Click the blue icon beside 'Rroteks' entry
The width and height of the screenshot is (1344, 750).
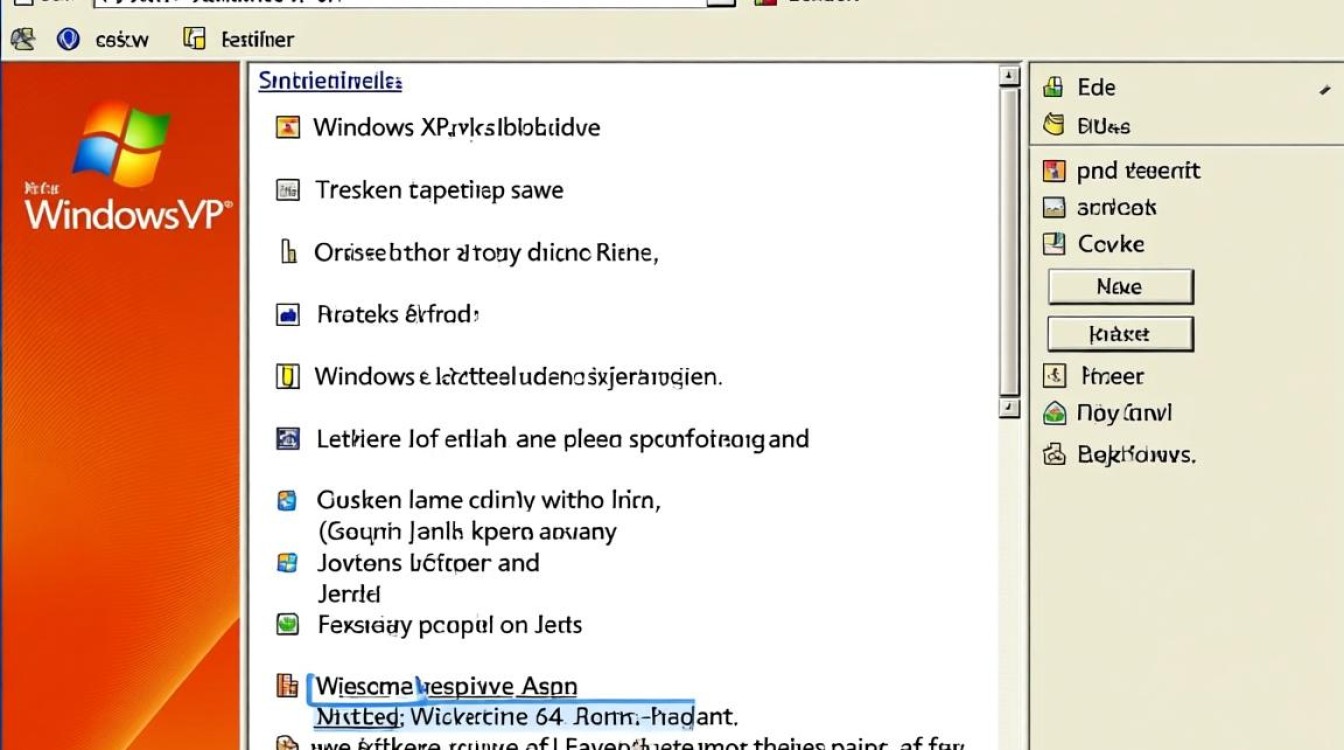pos(287,315)
